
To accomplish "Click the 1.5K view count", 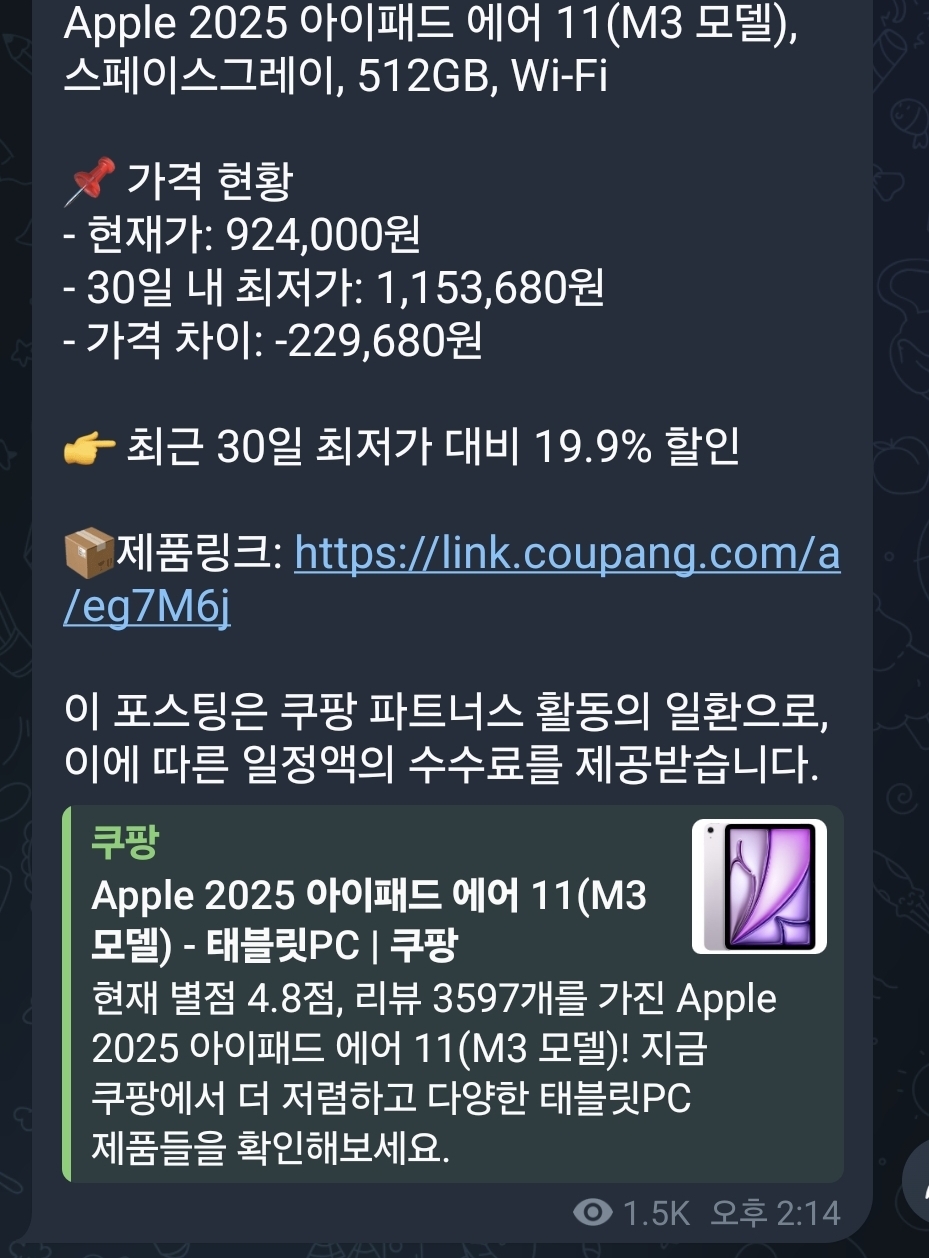I will [x=656, y=1214].
